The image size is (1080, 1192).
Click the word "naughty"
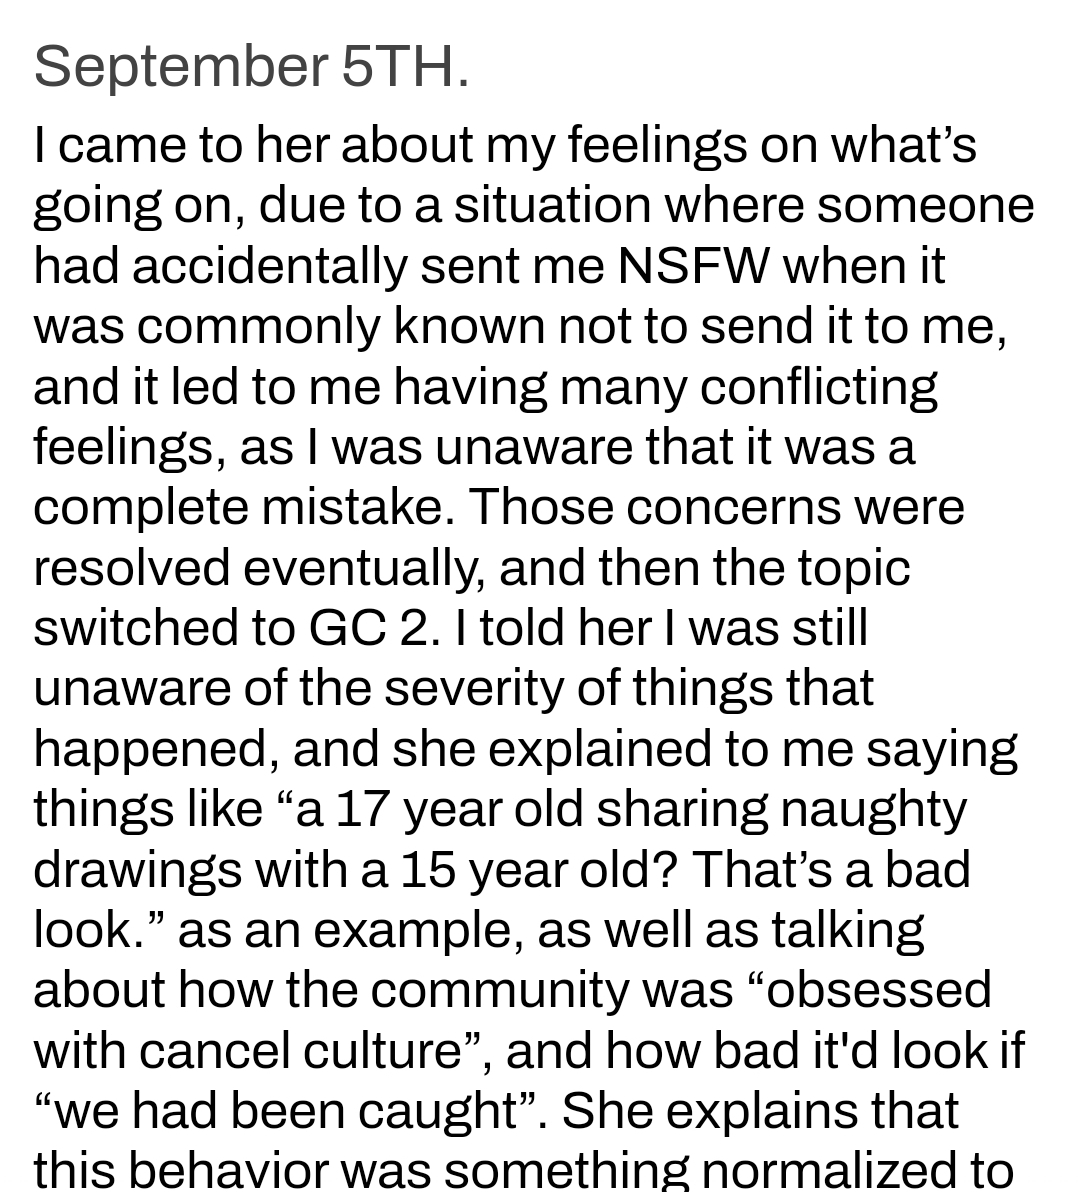[872, 808]
